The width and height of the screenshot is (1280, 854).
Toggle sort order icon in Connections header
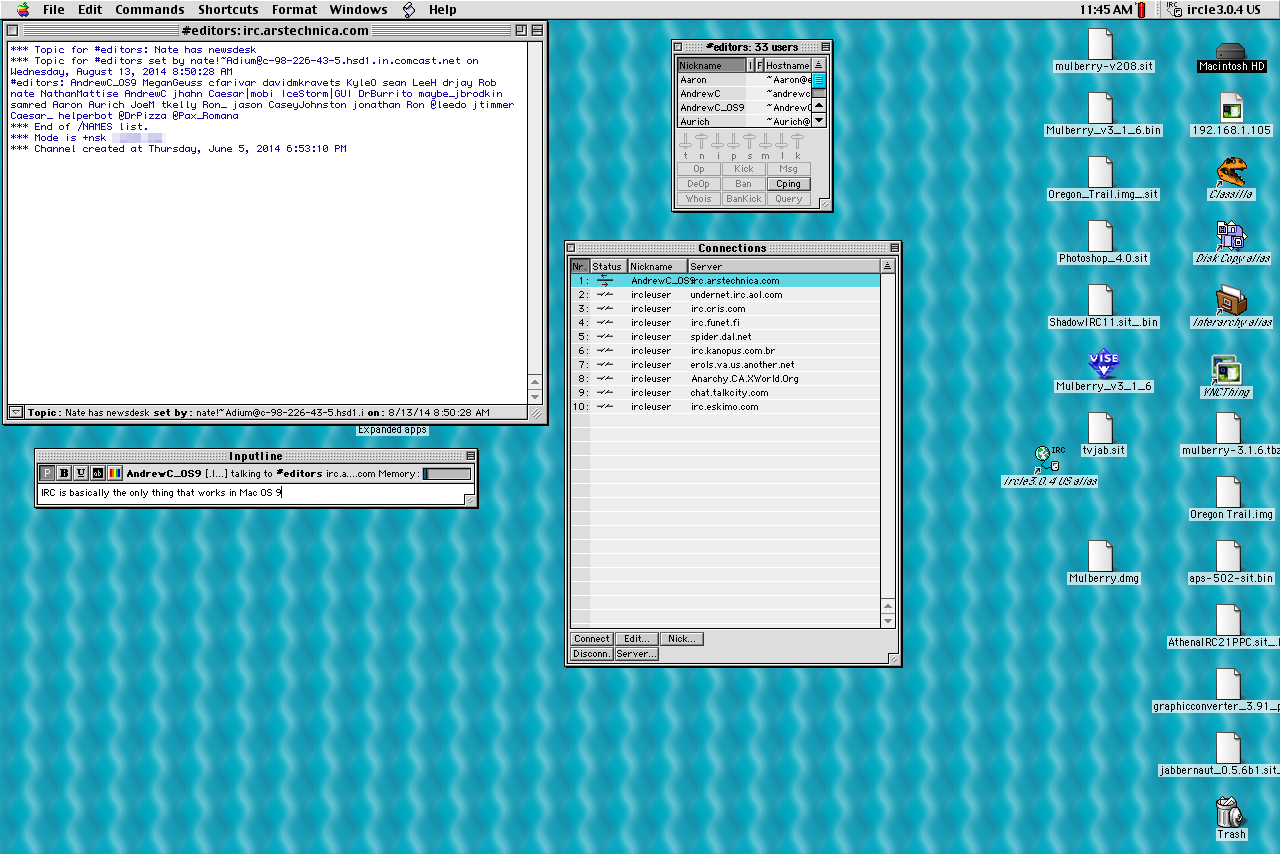click(x=887, y=266)
